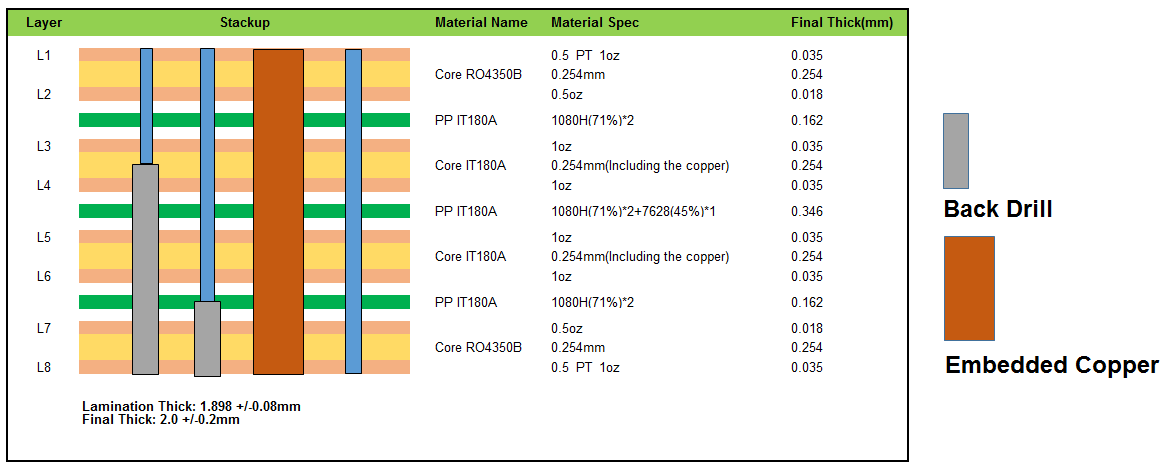
Task: Click the Embedded Copper legend label
Action: pyautogui.click(x=1051, y=365)
